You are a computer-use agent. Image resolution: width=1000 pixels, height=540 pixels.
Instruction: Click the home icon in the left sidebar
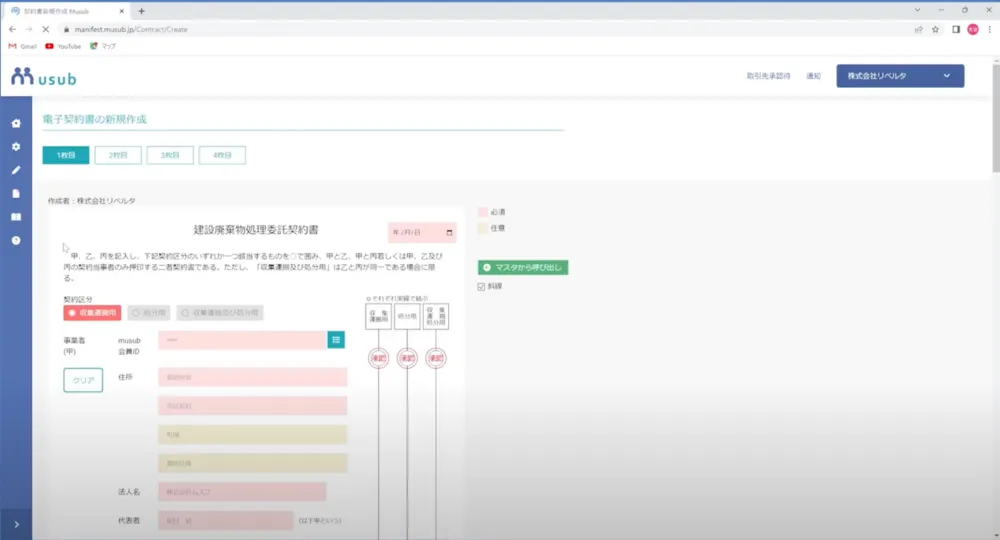click(16, 124)
